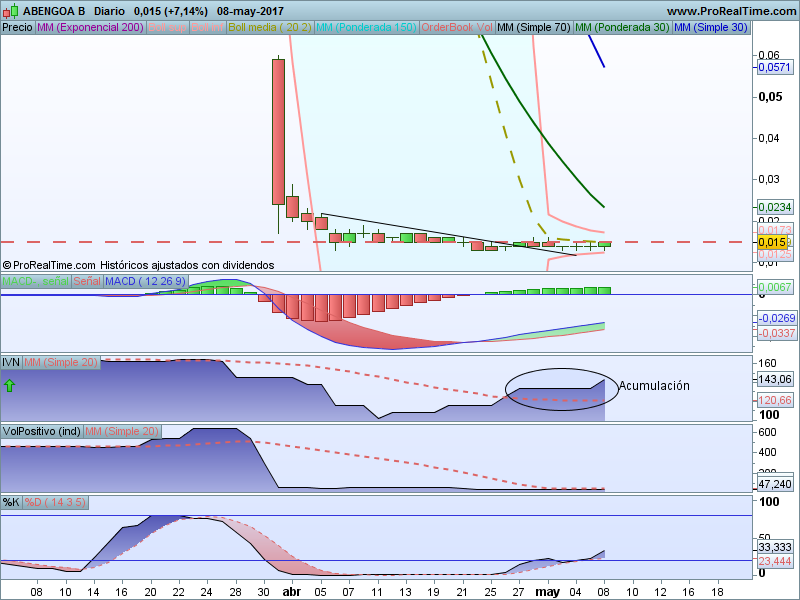Click the MM (Ponderada 30) label
This screenshot has height=600, width=800.
pyautogui.click(x=622, y=27)
